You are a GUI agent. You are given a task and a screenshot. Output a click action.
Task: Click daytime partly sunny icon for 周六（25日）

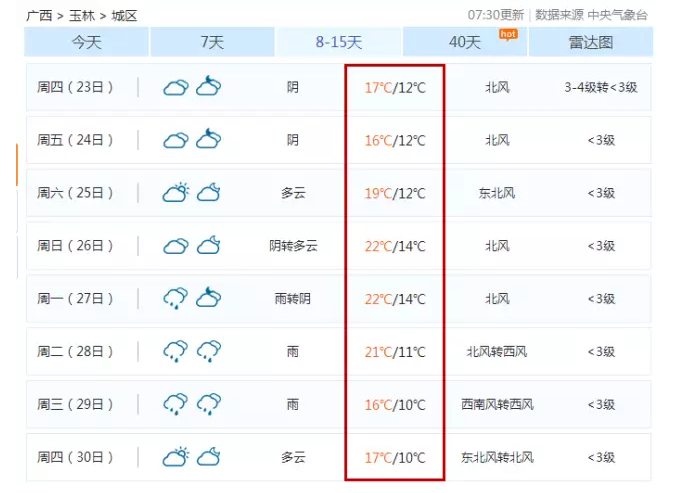tap(176, 192)
